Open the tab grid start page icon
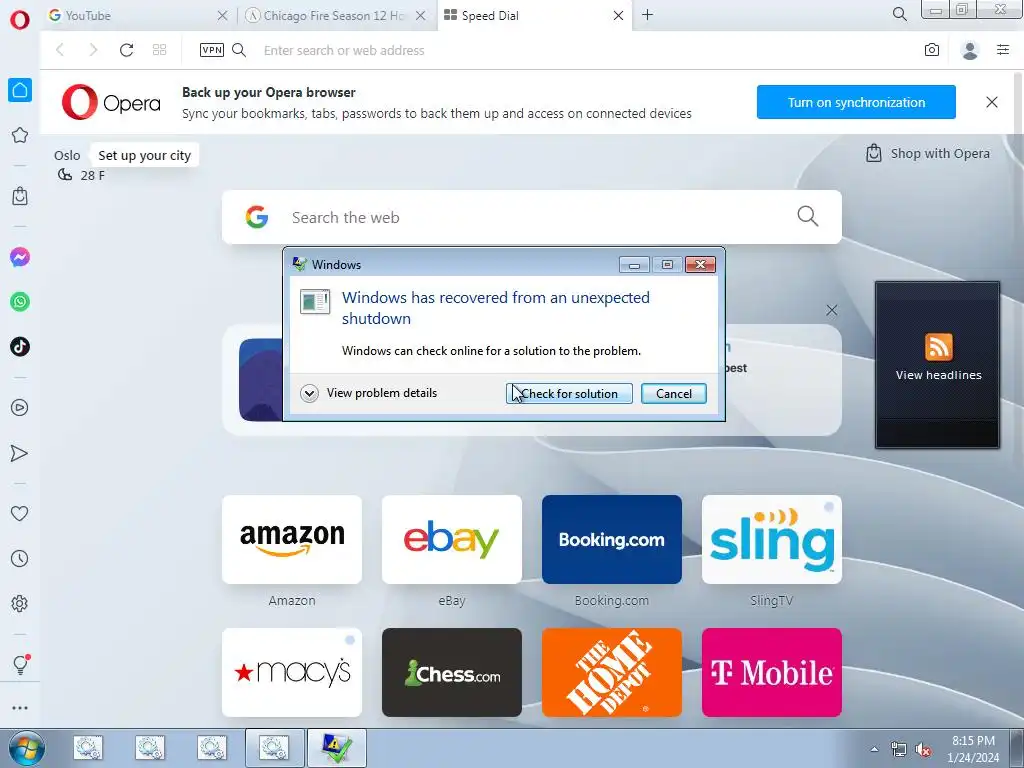Viewport: 1024px width, 768px height. [x=159, y=50]
